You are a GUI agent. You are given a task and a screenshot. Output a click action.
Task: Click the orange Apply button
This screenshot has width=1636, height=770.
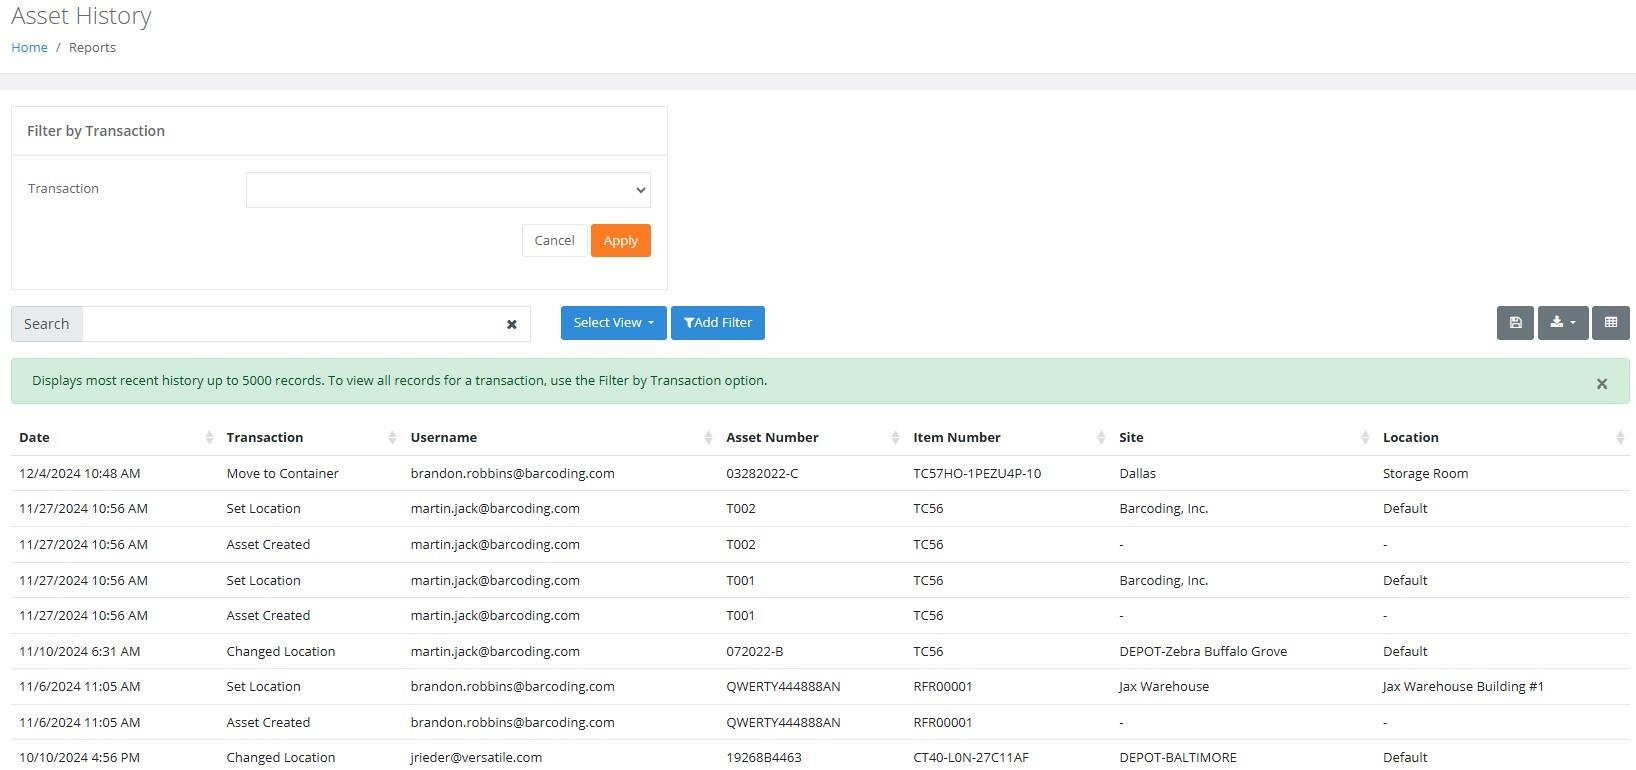[x=621, y=241]
